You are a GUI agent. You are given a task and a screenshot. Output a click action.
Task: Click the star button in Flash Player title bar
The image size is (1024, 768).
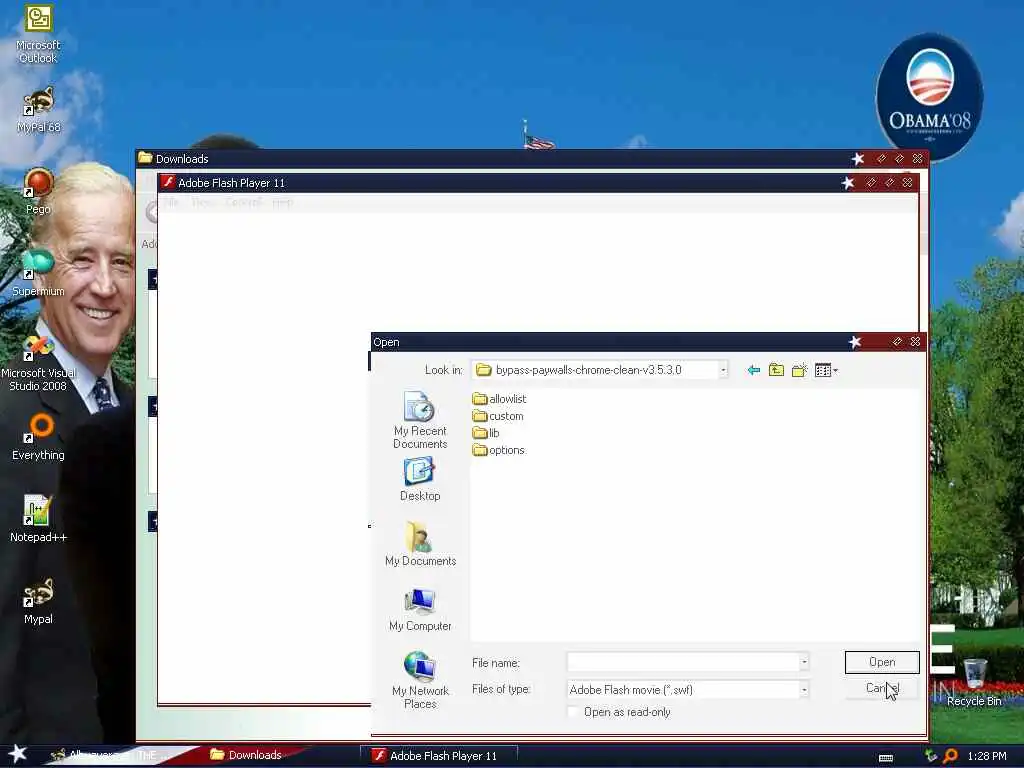click(x=848, y=183)
